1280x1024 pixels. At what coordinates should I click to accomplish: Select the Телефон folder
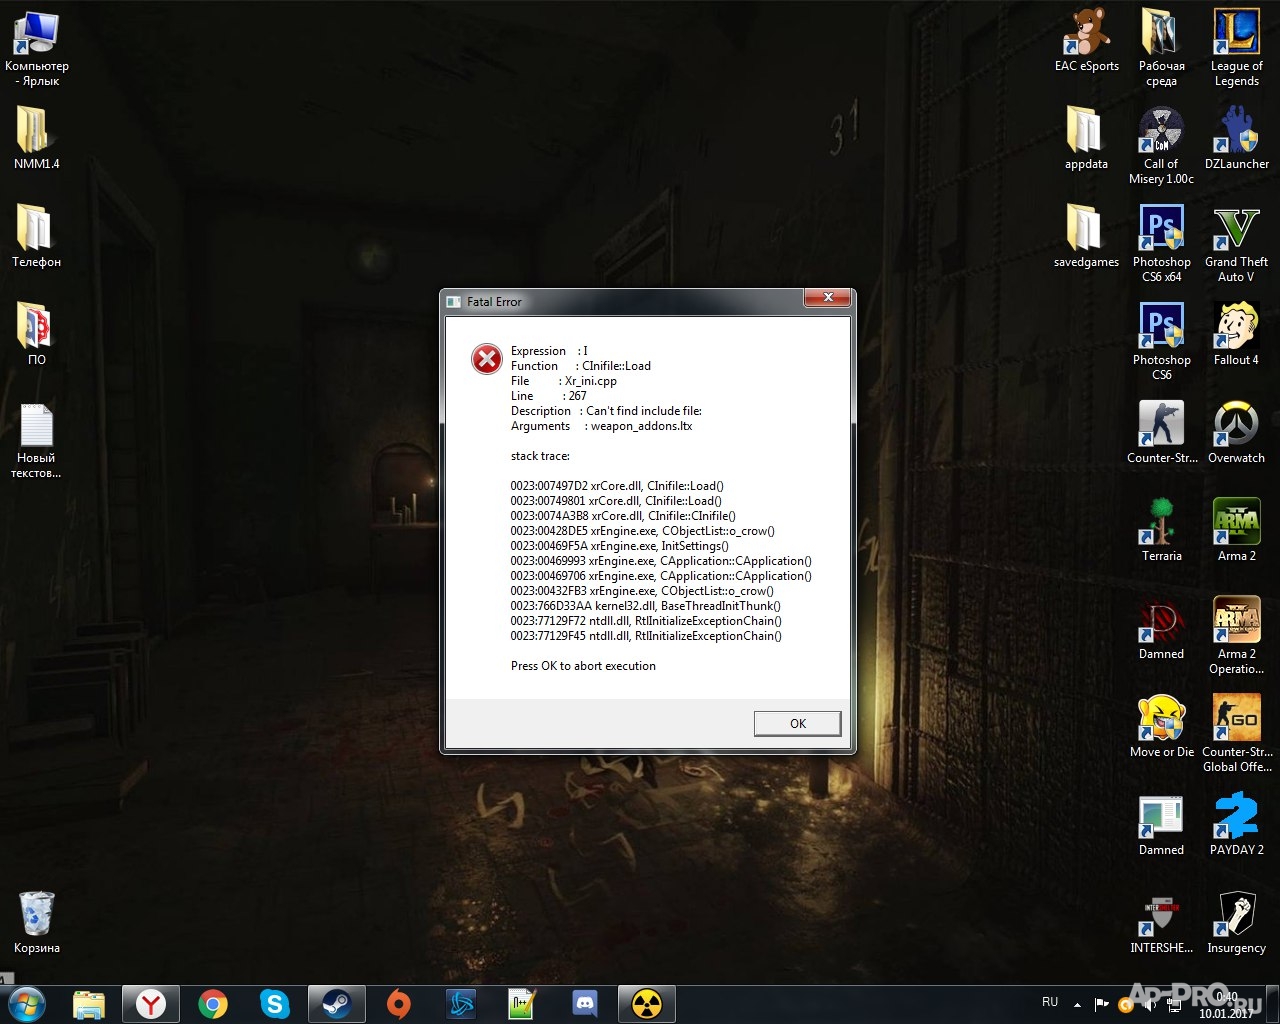(37, 236)
